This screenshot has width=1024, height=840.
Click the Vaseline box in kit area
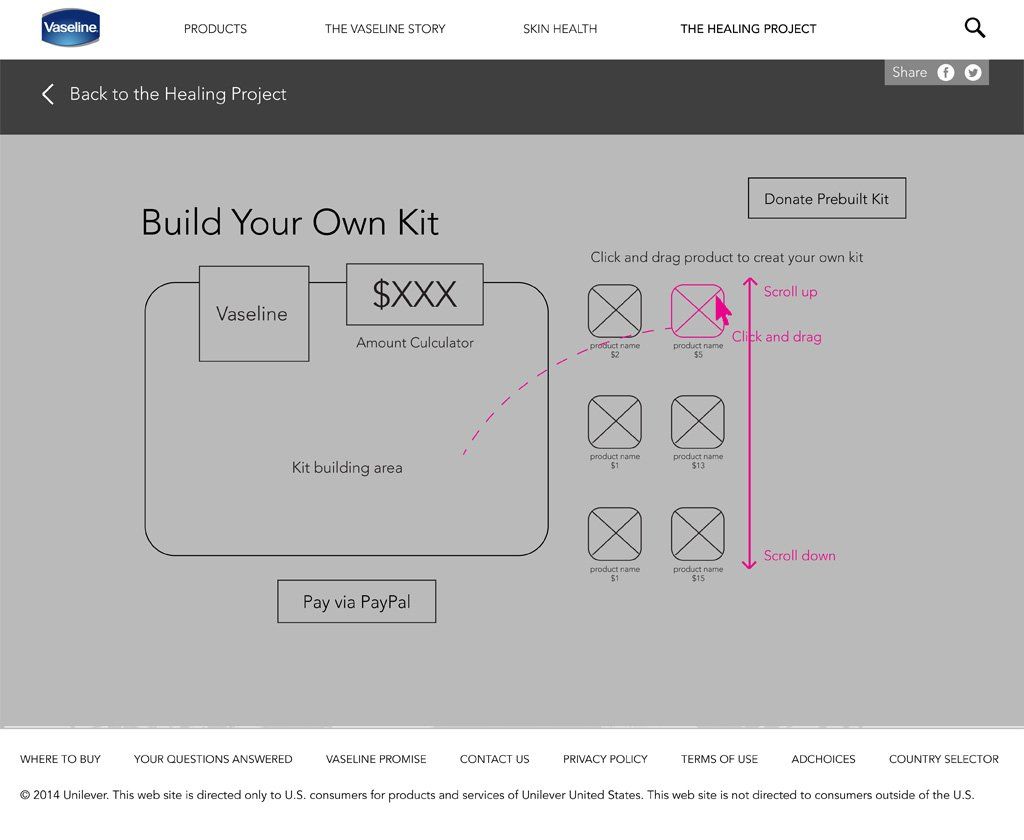tap(254, 314)
